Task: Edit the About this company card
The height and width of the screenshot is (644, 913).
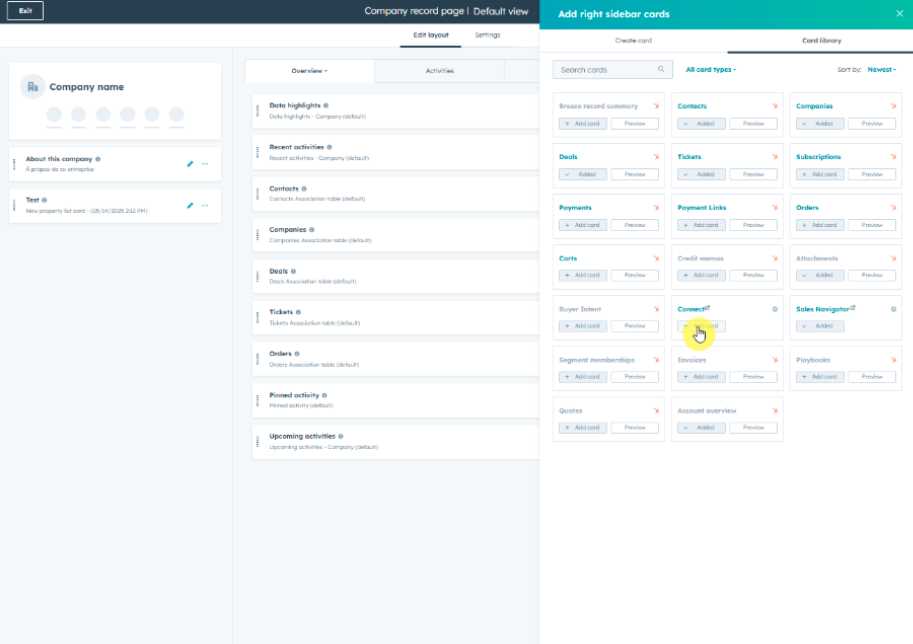Action: point(189,163)
